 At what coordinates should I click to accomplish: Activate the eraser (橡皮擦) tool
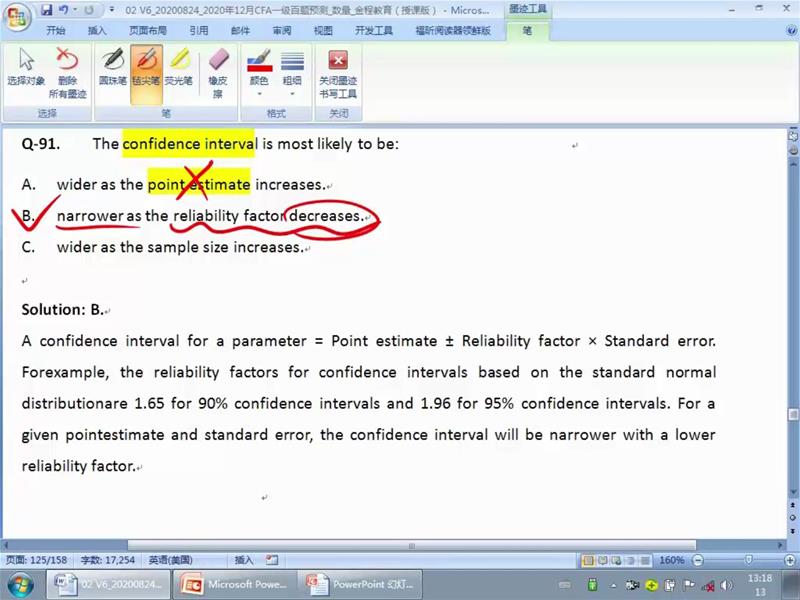coord(217,73)
